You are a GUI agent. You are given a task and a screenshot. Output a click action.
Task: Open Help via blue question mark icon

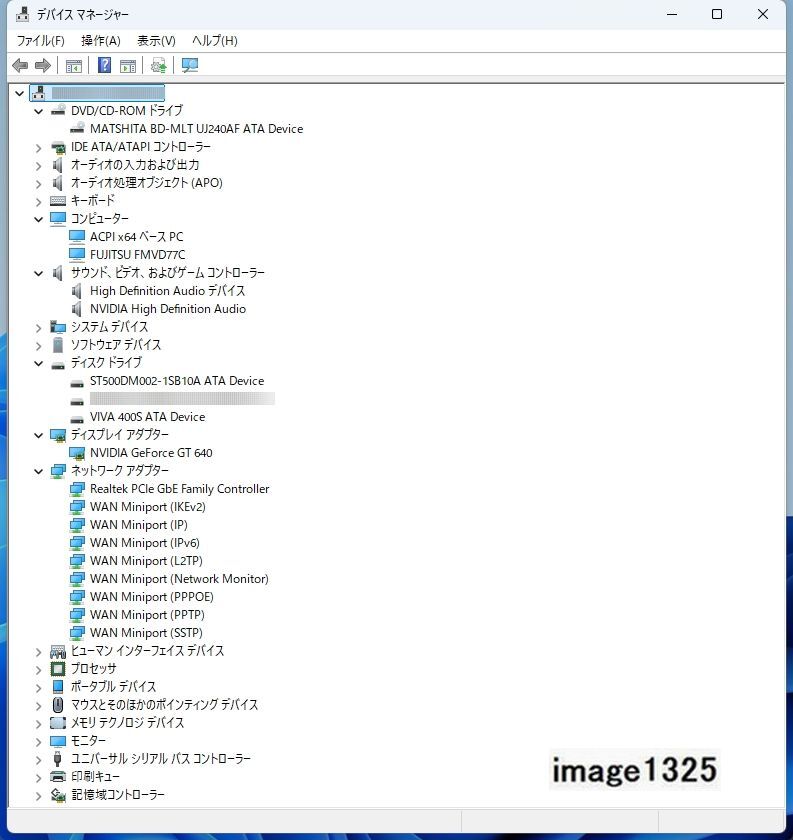[104, 65]
